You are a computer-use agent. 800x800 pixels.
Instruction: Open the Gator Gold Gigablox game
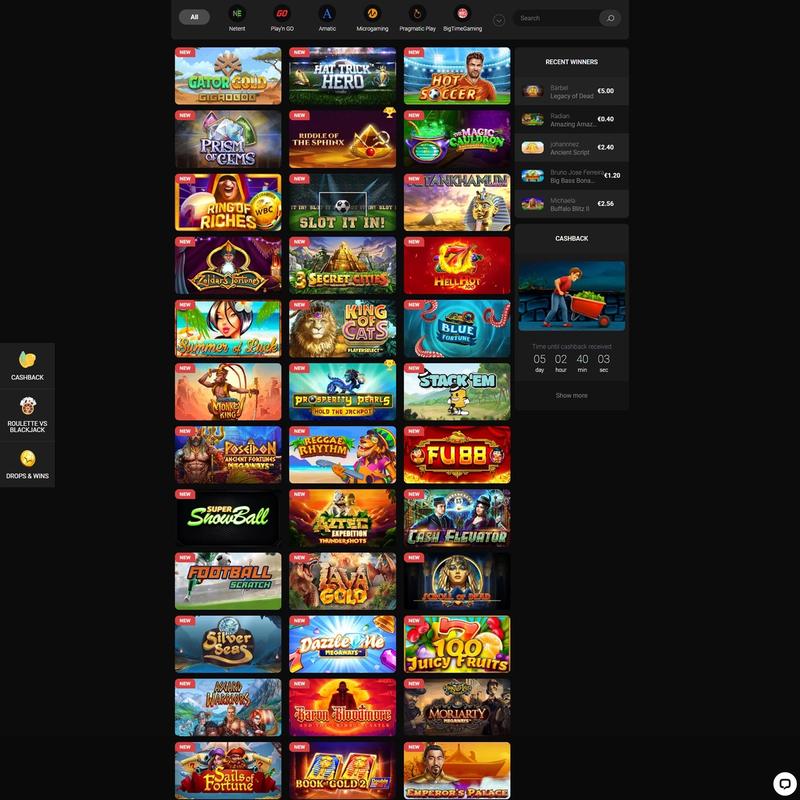(228, 76)
